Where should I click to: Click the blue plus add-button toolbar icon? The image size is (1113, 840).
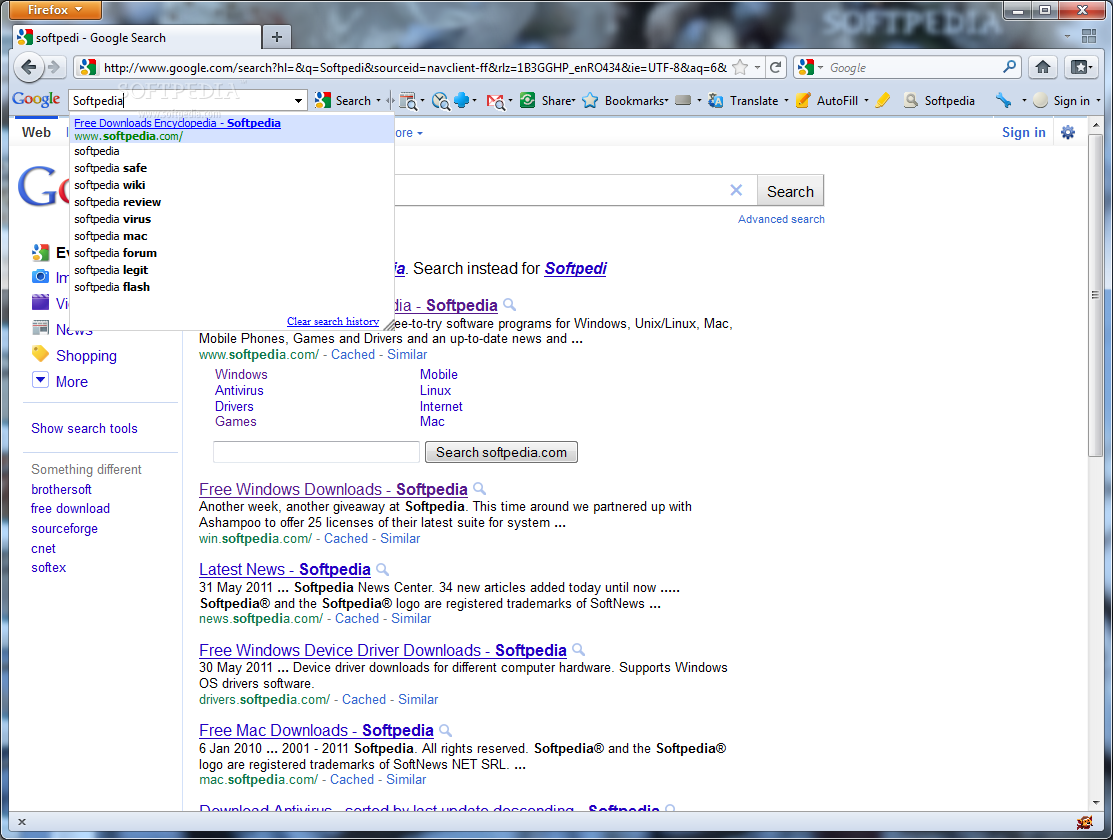pos(461,101)
